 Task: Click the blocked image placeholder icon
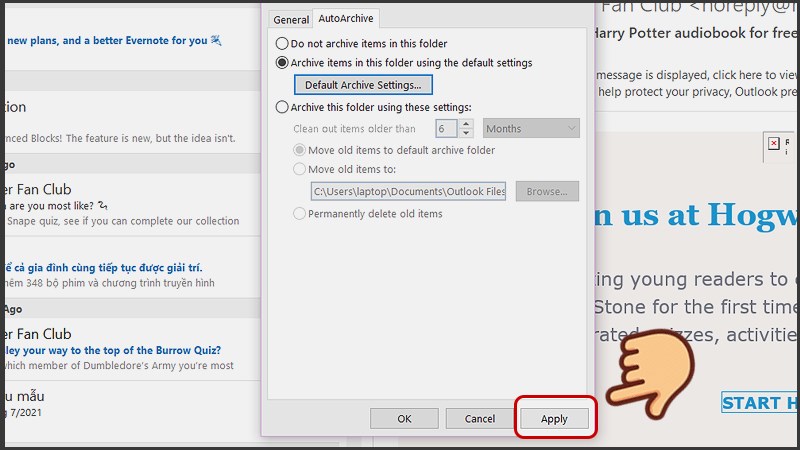pos(773,144)
